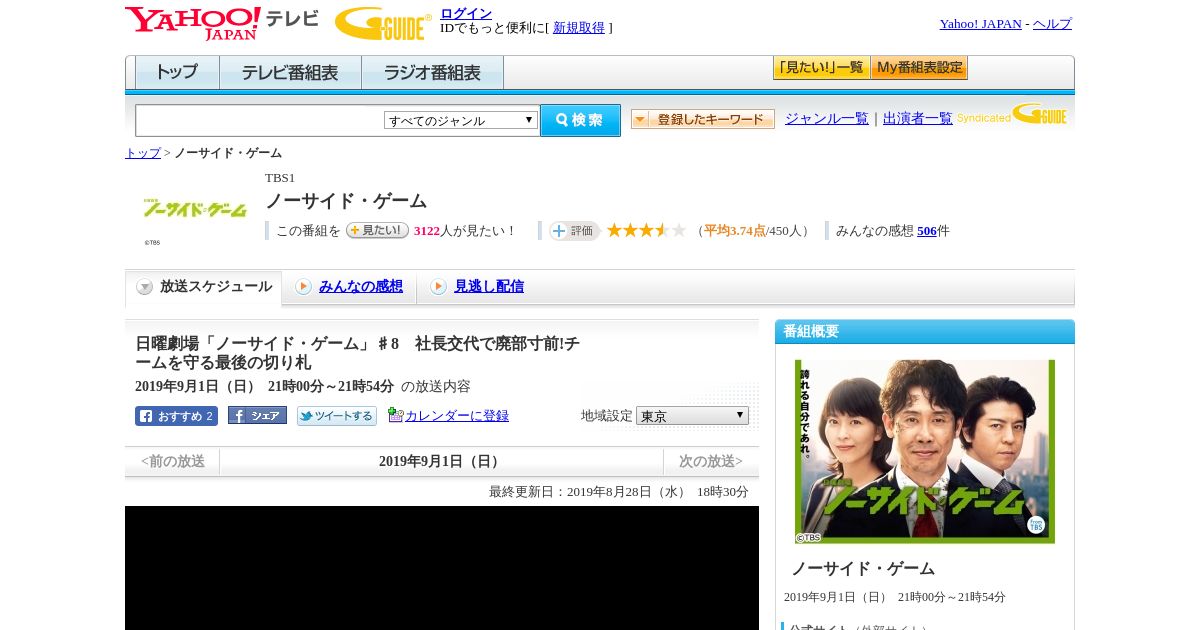Click the Facebook おすすめ button
Viewport: 1200px width, 630px height.
pos(176,416)
